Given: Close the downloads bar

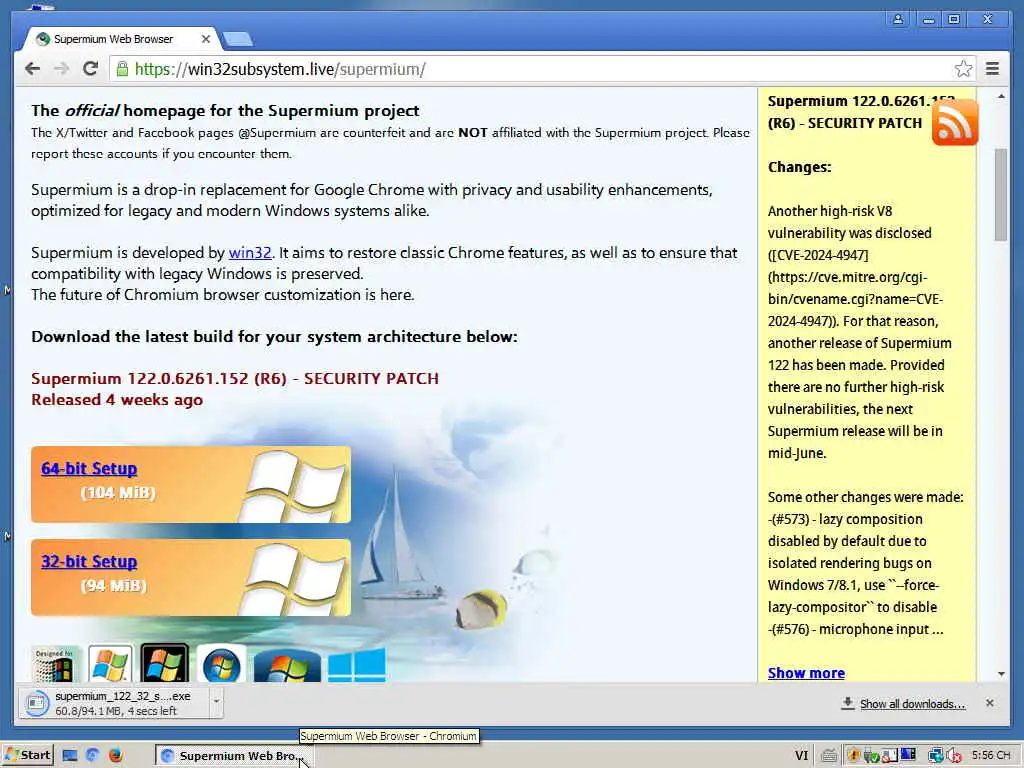Looking at the screenshot, I should click(x=989, y=703).
